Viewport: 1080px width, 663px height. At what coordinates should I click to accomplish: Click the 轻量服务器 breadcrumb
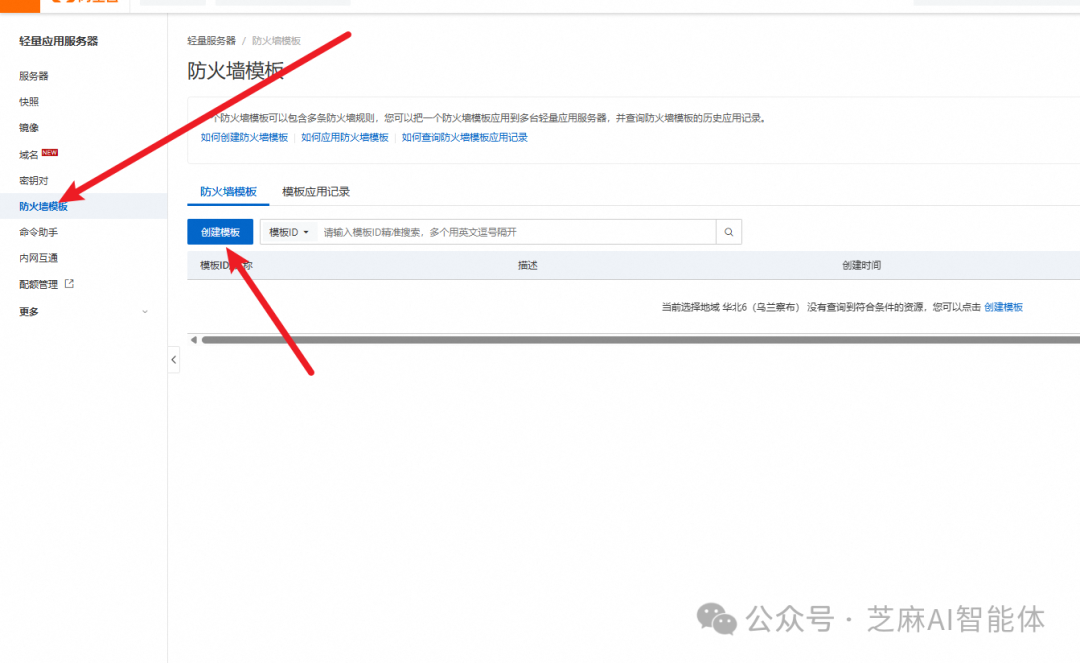pyautogui.click(x=211, y=41)
